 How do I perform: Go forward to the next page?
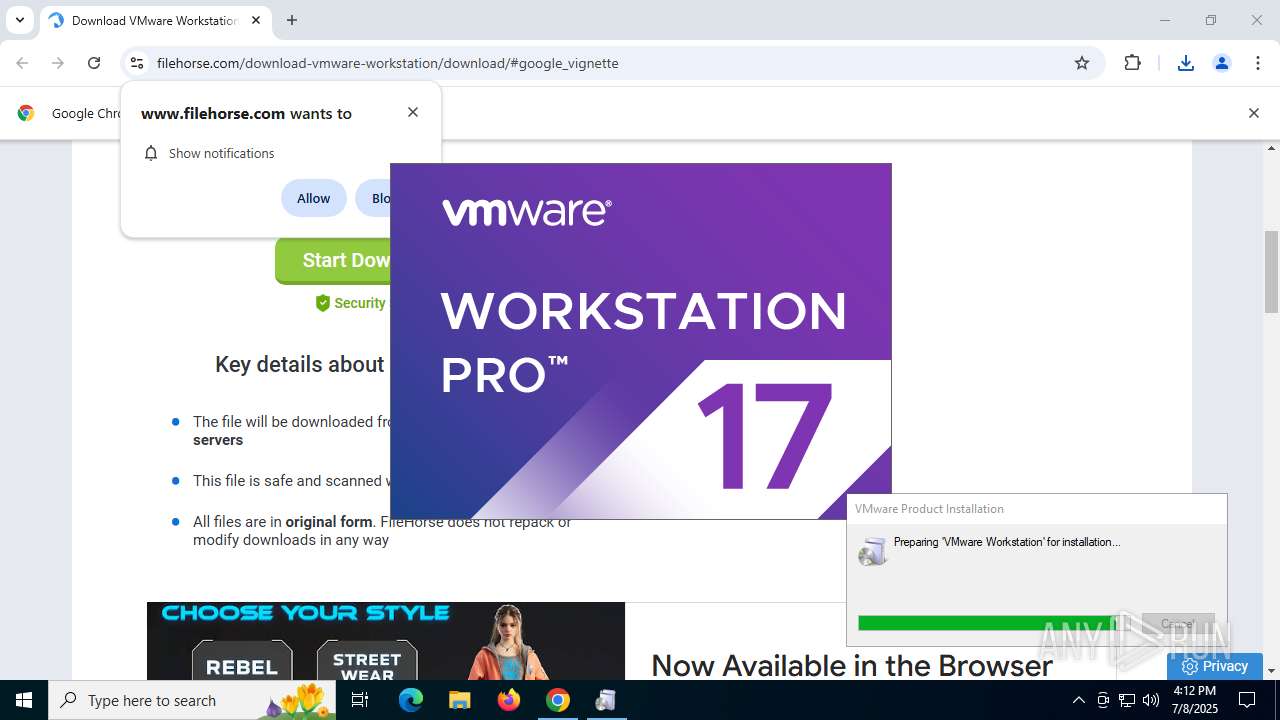[x=58, y=63]
